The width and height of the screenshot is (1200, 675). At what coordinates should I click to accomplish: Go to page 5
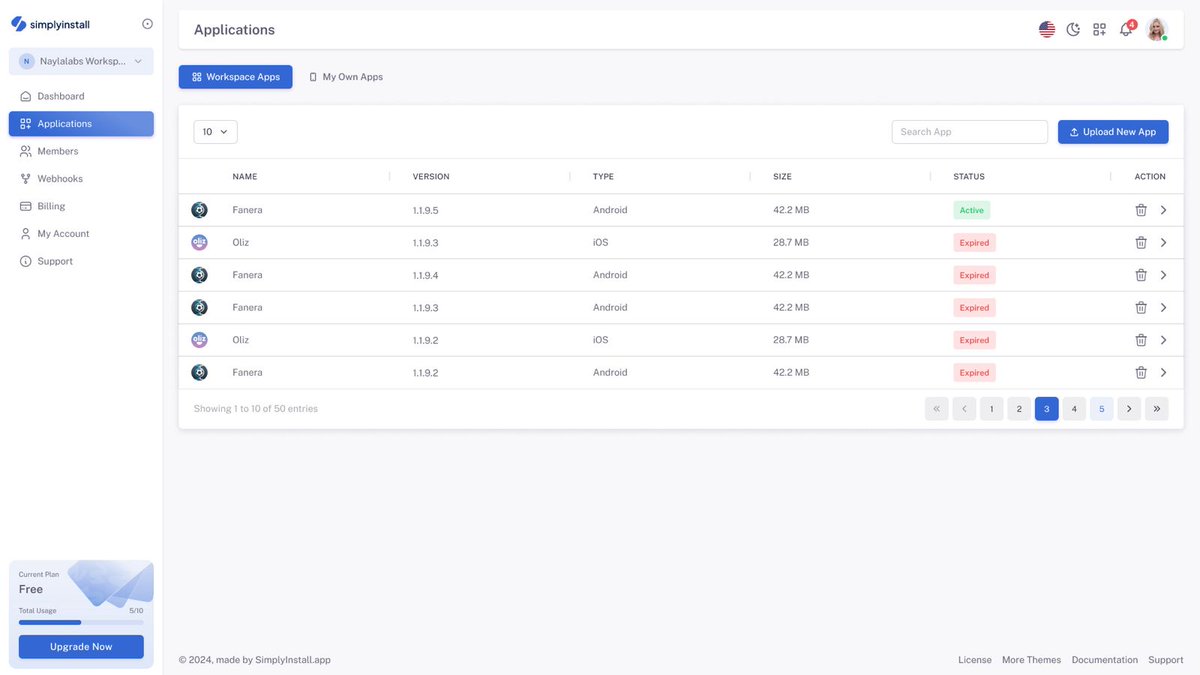(x=1102, y=409)
